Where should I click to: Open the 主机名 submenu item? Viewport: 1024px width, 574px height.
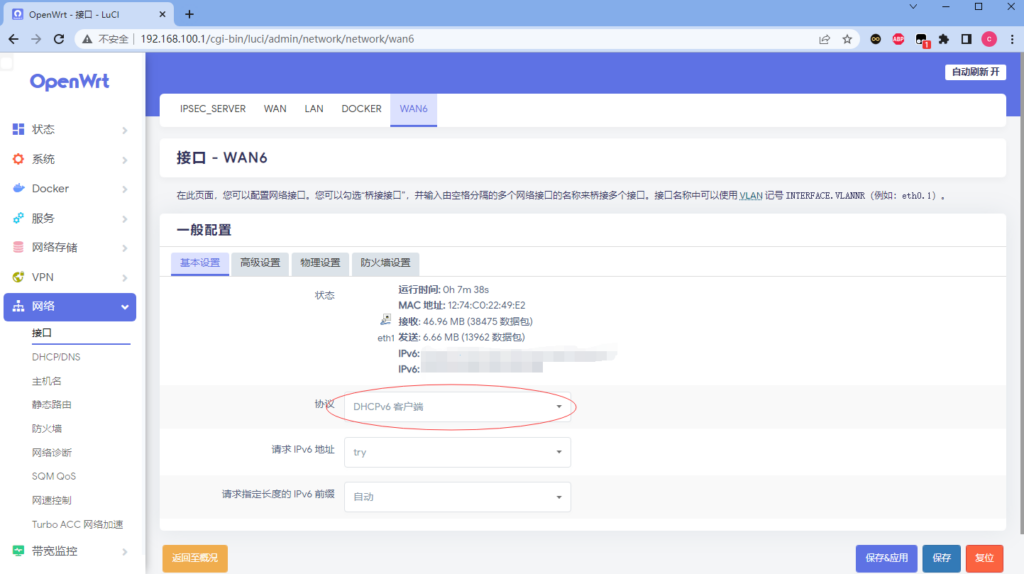coord(46,381)
